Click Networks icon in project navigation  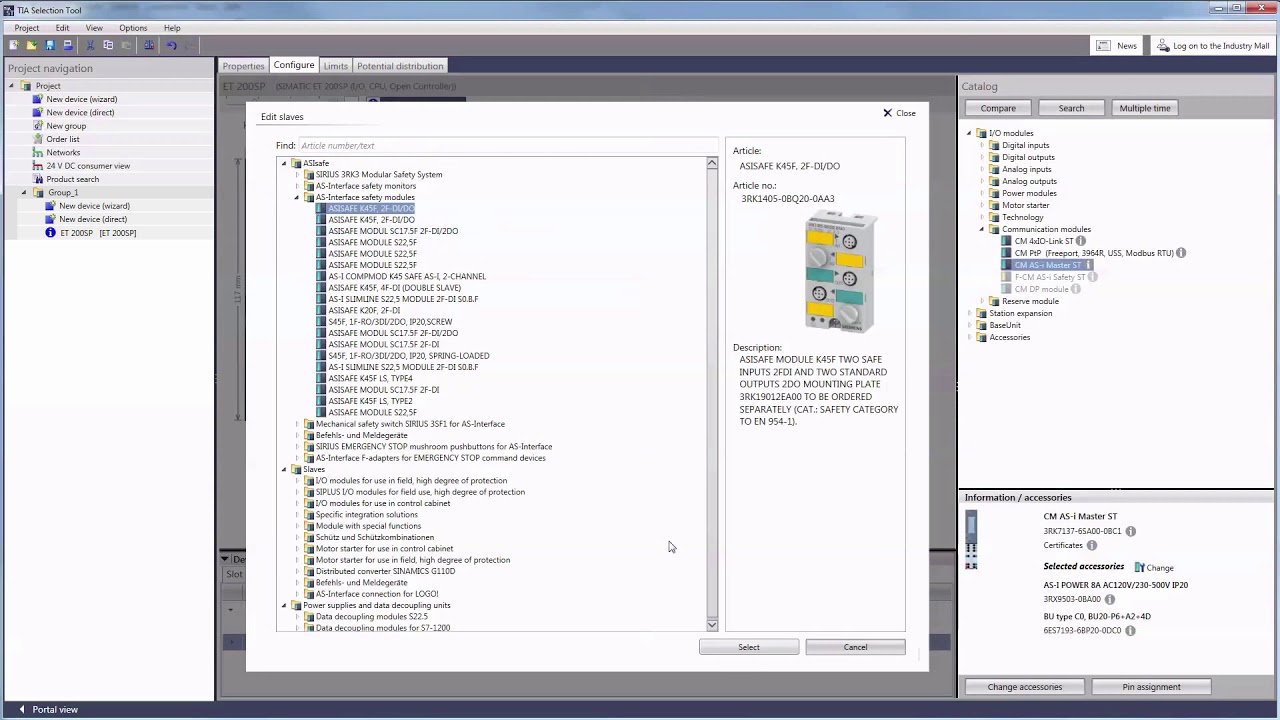(38, 152)
